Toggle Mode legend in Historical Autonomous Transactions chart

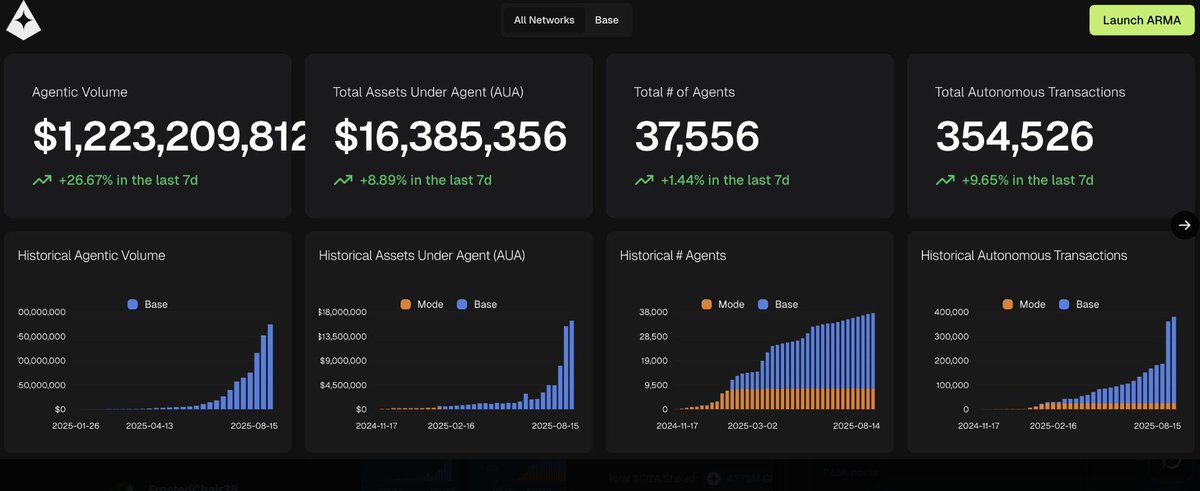pyautogui.click(x=1023, y=304)
